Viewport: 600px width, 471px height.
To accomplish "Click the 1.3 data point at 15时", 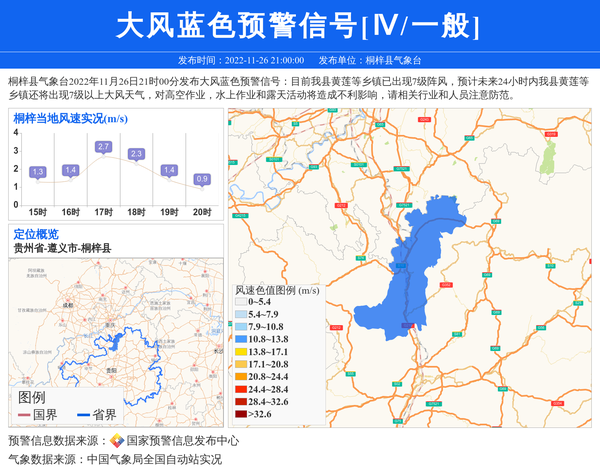I will [38, 172].
